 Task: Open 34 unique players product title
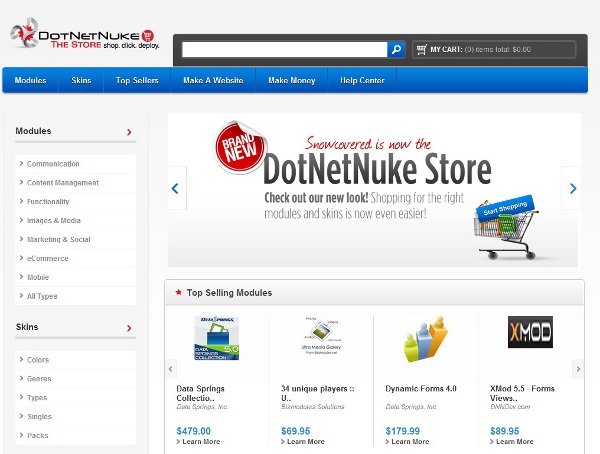(x=318, y=393)
